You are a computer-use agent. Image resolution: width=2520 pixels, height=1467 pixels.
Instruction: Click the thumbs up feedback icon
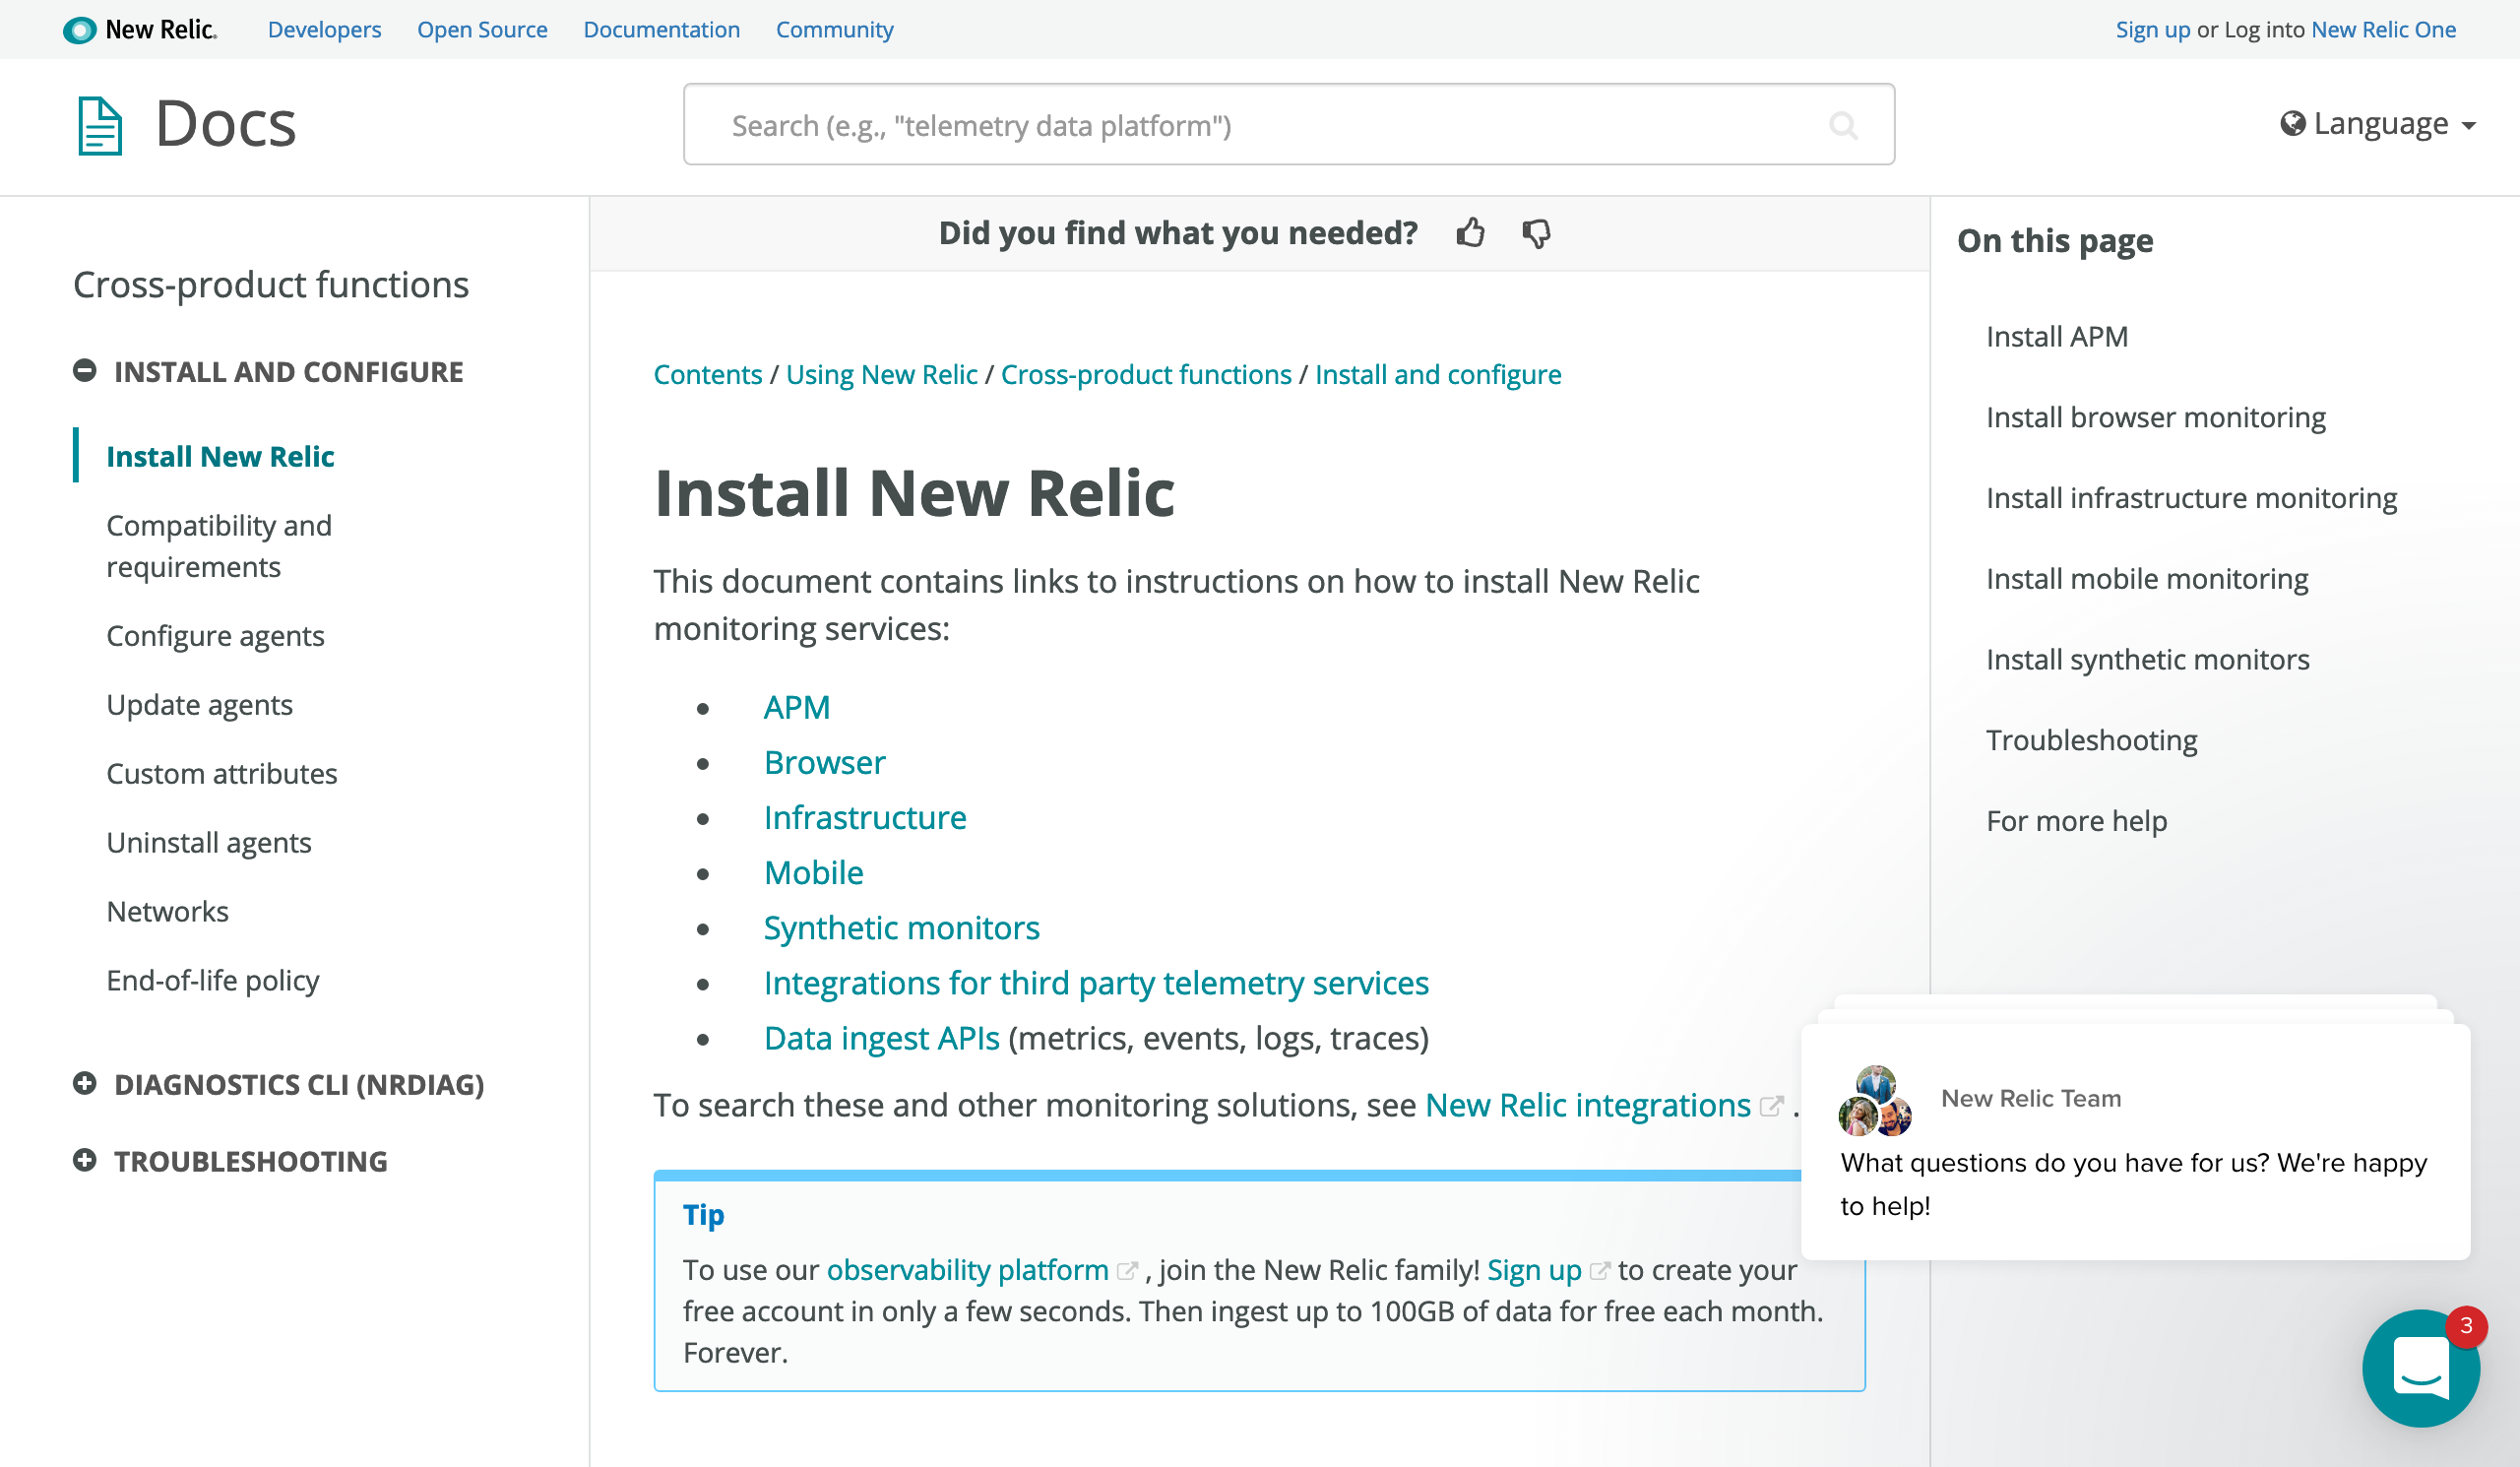point(1470,233)
